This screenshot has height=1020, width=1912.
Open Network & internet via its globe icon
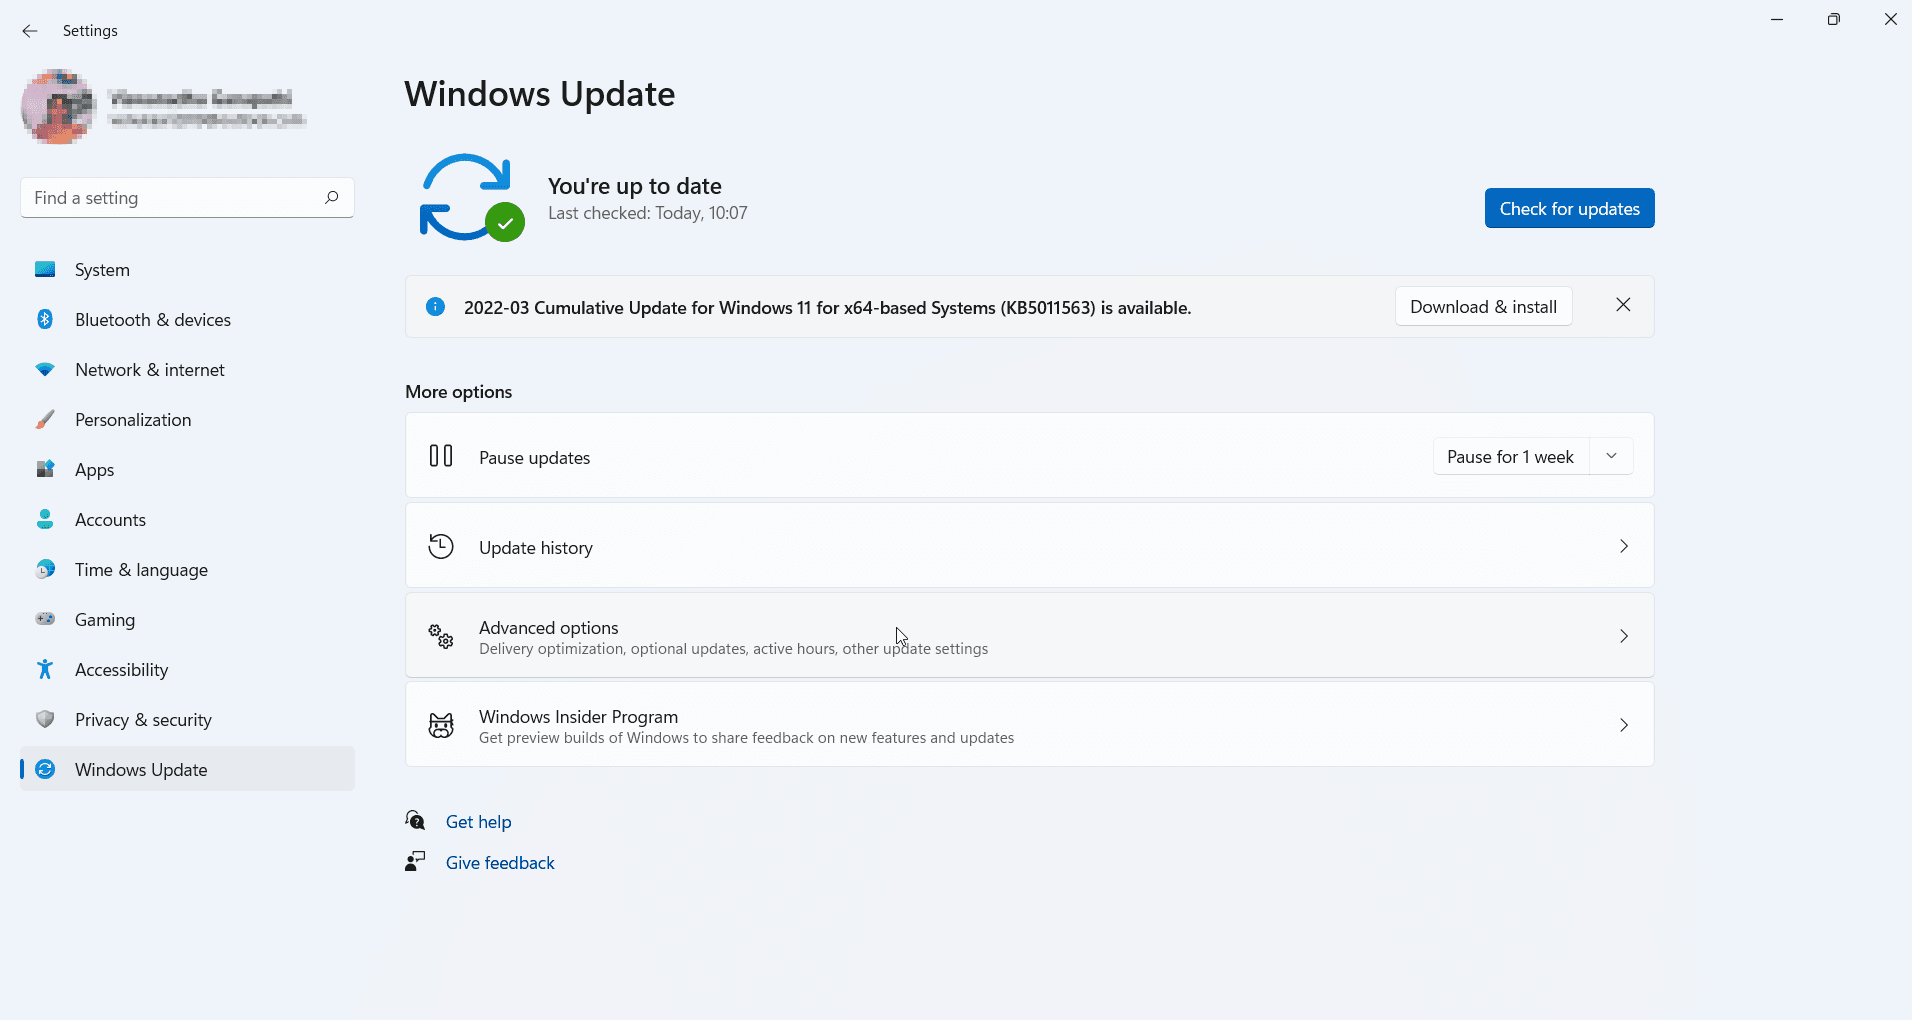point(45,369)
